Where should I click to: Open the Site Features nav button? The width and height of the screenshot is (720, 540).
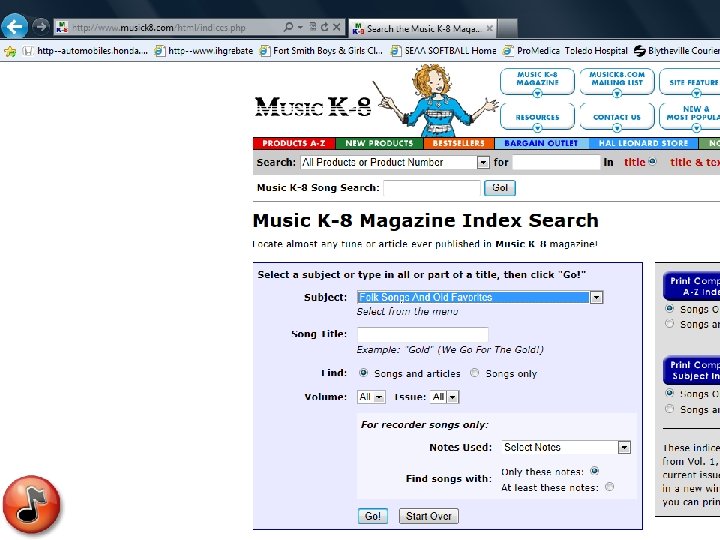click(690, 81)
